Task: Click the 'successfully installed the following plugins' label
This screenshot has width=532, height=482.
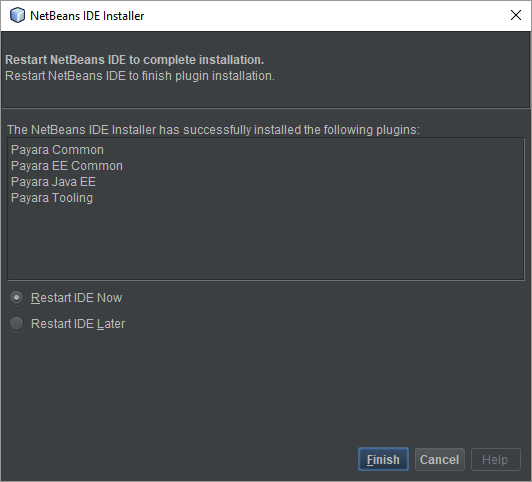Action: [213, 130]
